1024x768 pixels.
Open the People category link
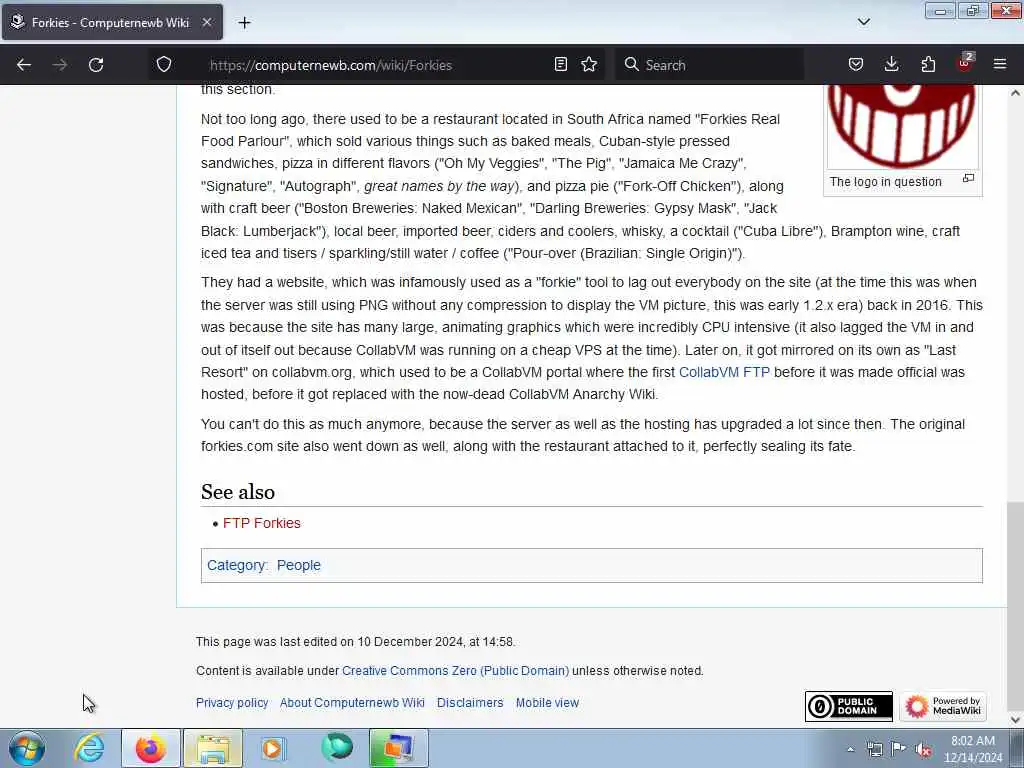tap(298, 565)
